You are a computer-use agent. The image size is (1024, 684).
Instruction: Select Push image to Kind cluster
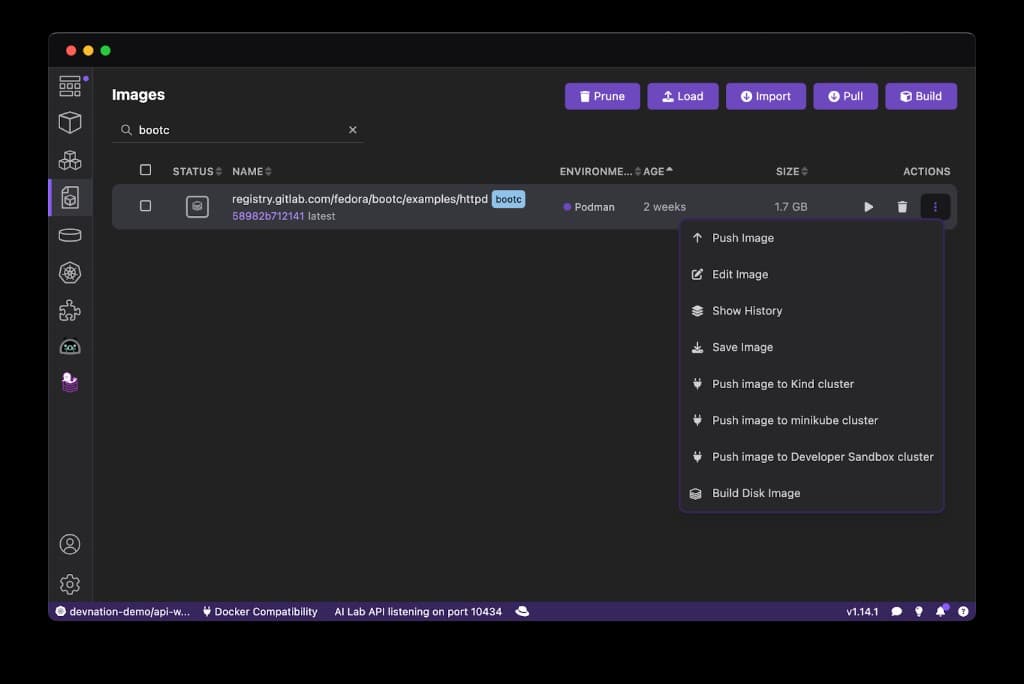tap(783, 383)
